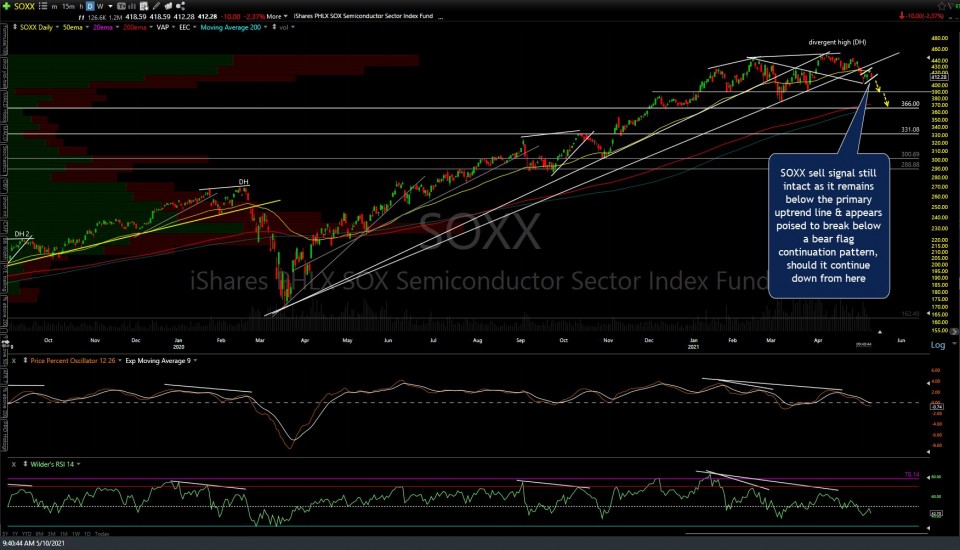Open the EEC indicator dropdown
Image resolution: width=960 pixels, height=550 pixels.
[x=195, y=27]
